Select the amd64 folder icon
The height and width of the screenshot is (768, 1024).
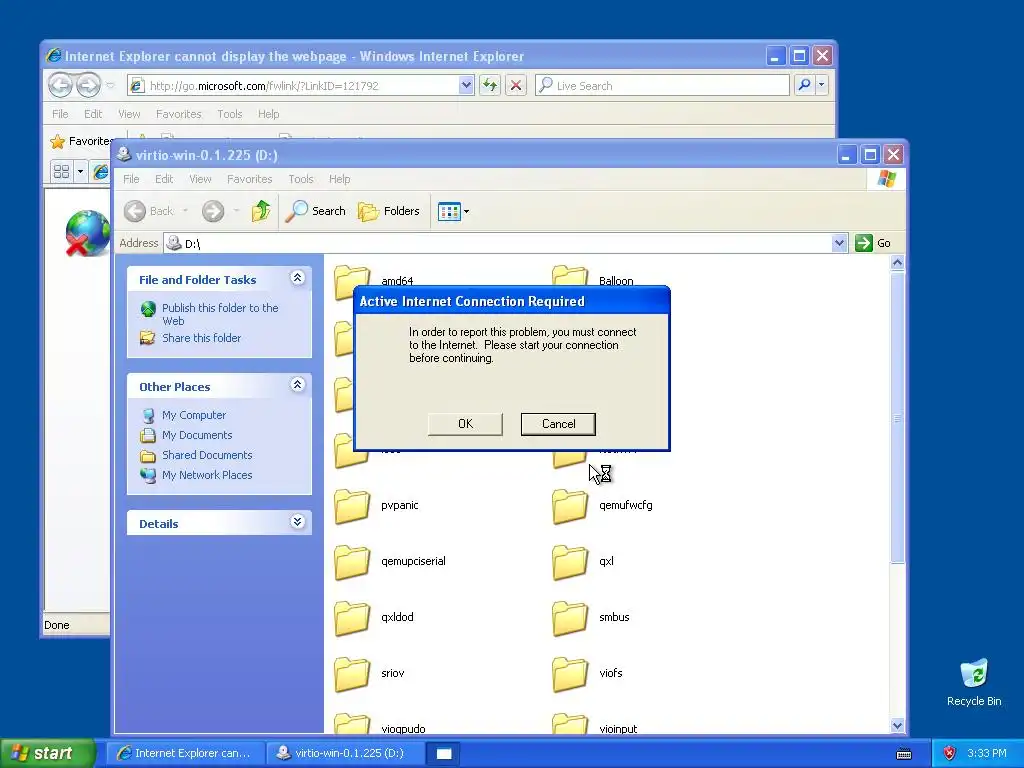(352, 281)
